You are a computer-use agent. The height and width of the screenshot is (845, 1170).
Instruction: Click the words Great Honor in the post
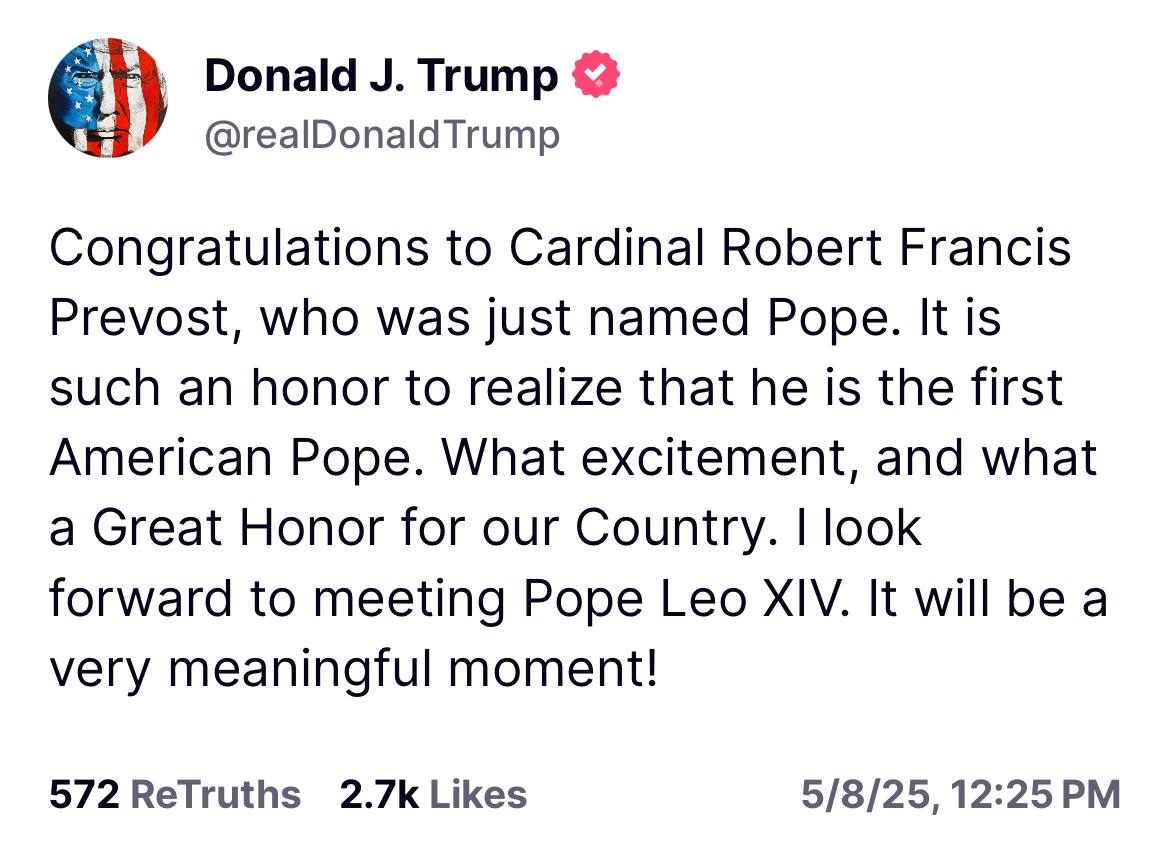point(238,528)
